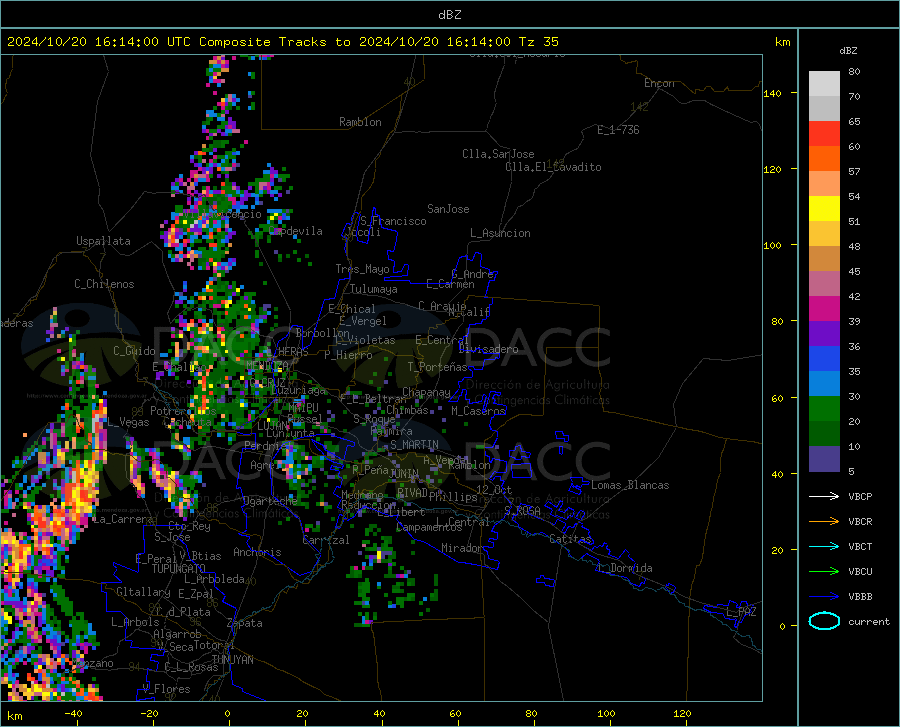Image resolution: width=900 pixels, height=727 pixels.
Task: Pick the dark slate-purple swatch at scale bottom
Action: tap(824, 459)
